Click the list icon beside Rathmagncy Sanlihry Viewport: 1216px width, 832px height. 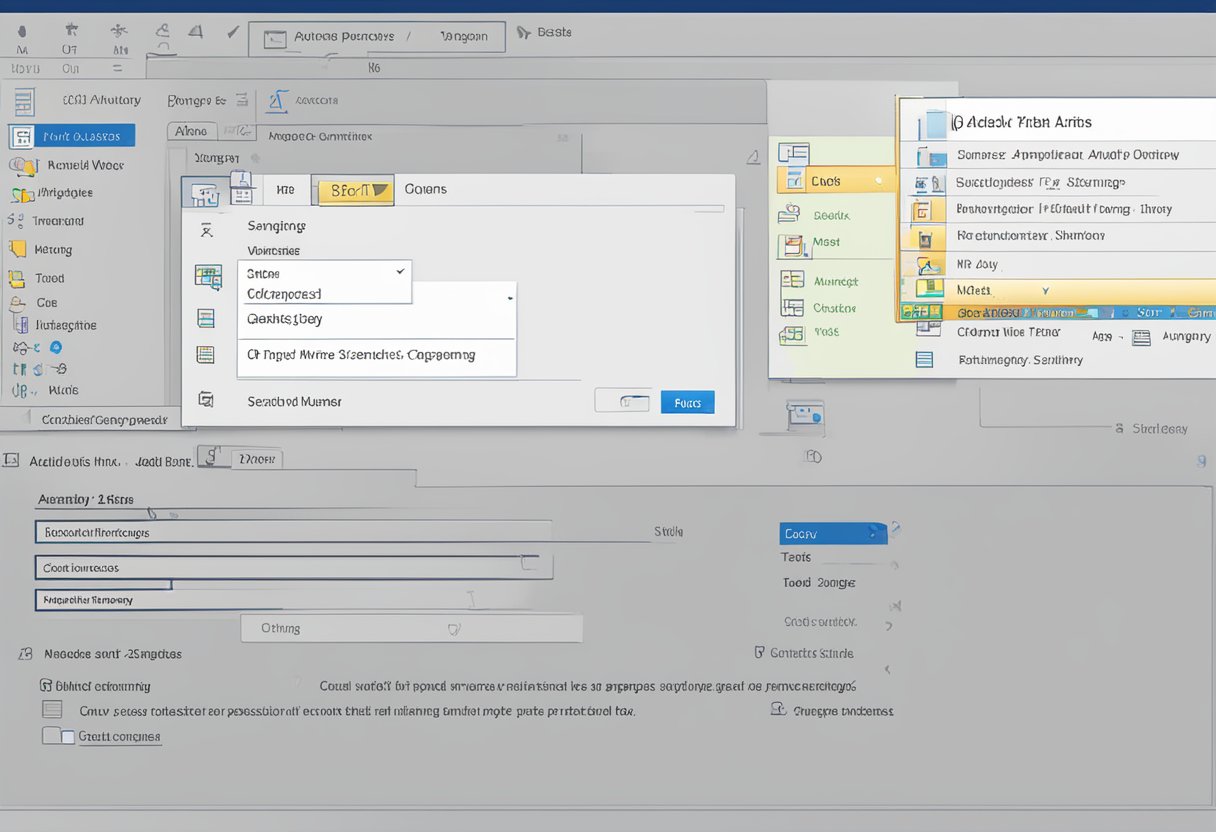(x=925, y=360)
